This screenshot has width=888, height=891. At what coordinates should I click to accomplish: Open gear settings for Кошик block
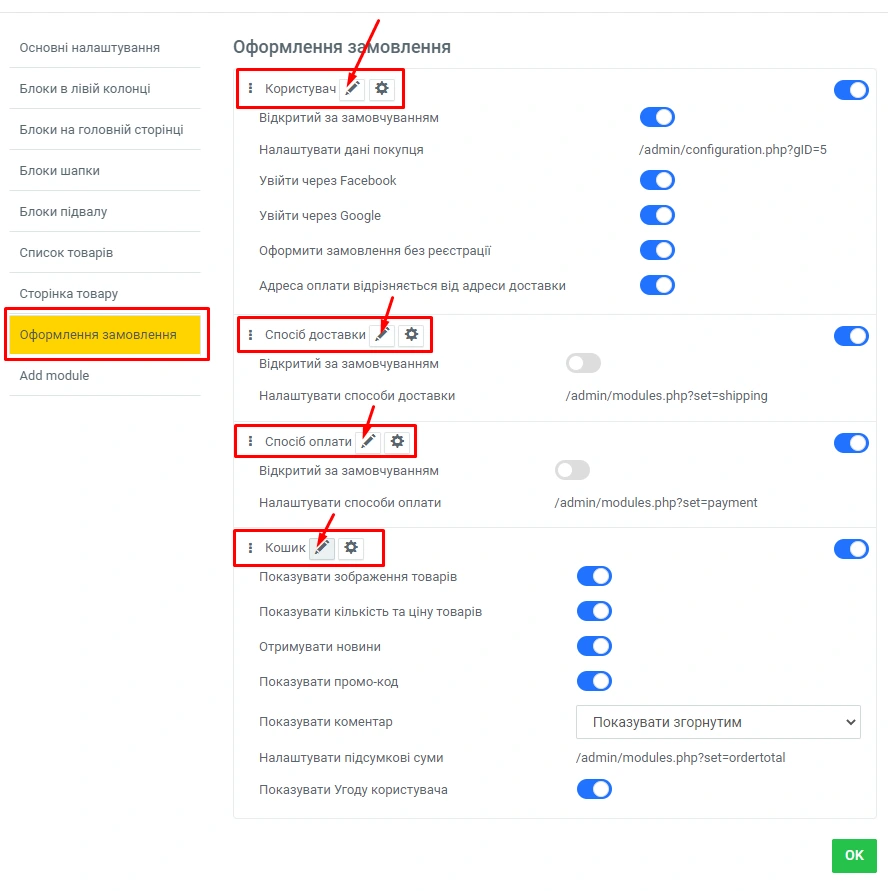[351, 548]
